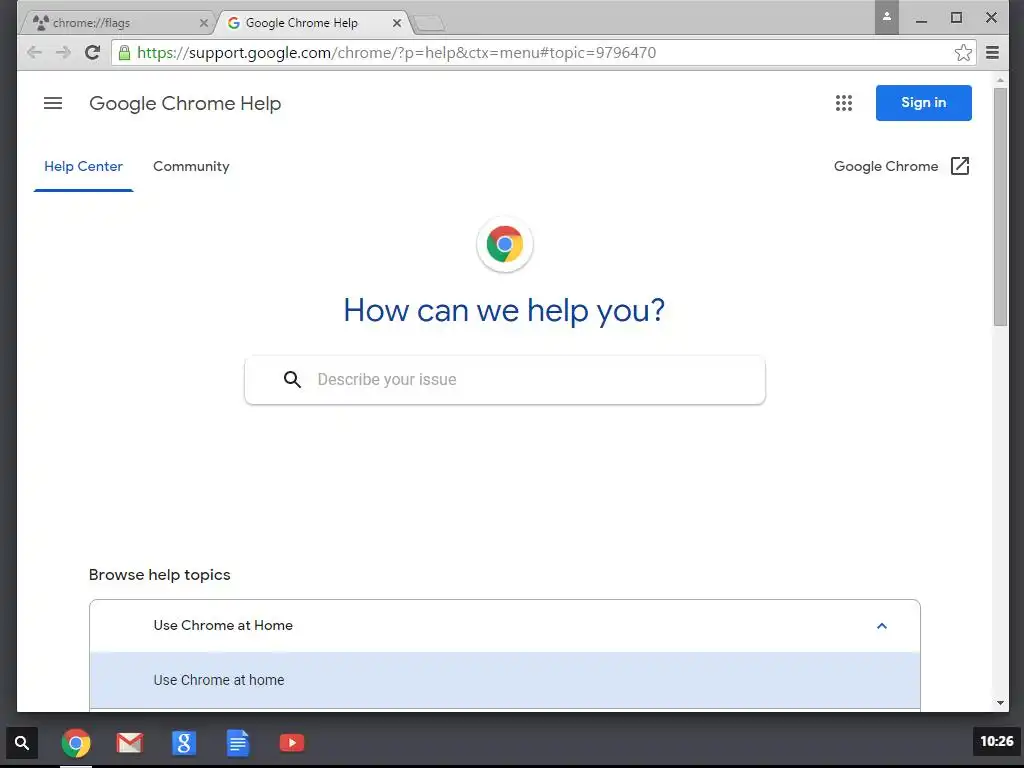The height and width of the screenshot is (768, 1024).
Task: Click the search magnifier icon in help box
Action: click(293, 379)
